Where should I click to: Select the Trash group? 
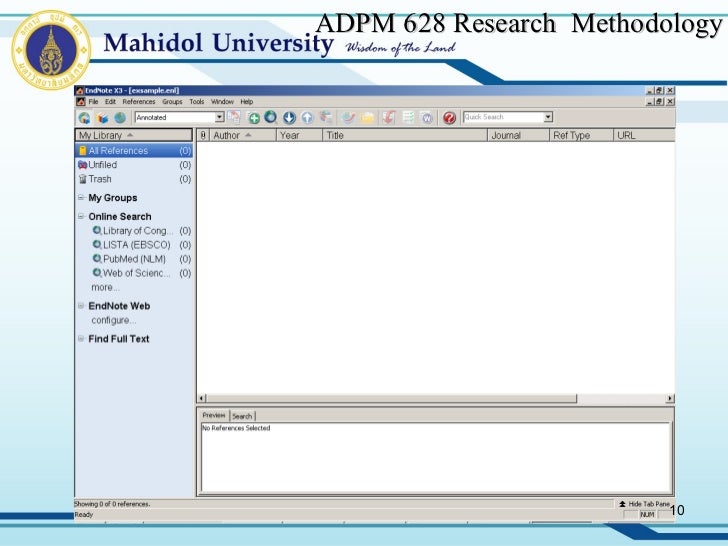coord(134,179)
